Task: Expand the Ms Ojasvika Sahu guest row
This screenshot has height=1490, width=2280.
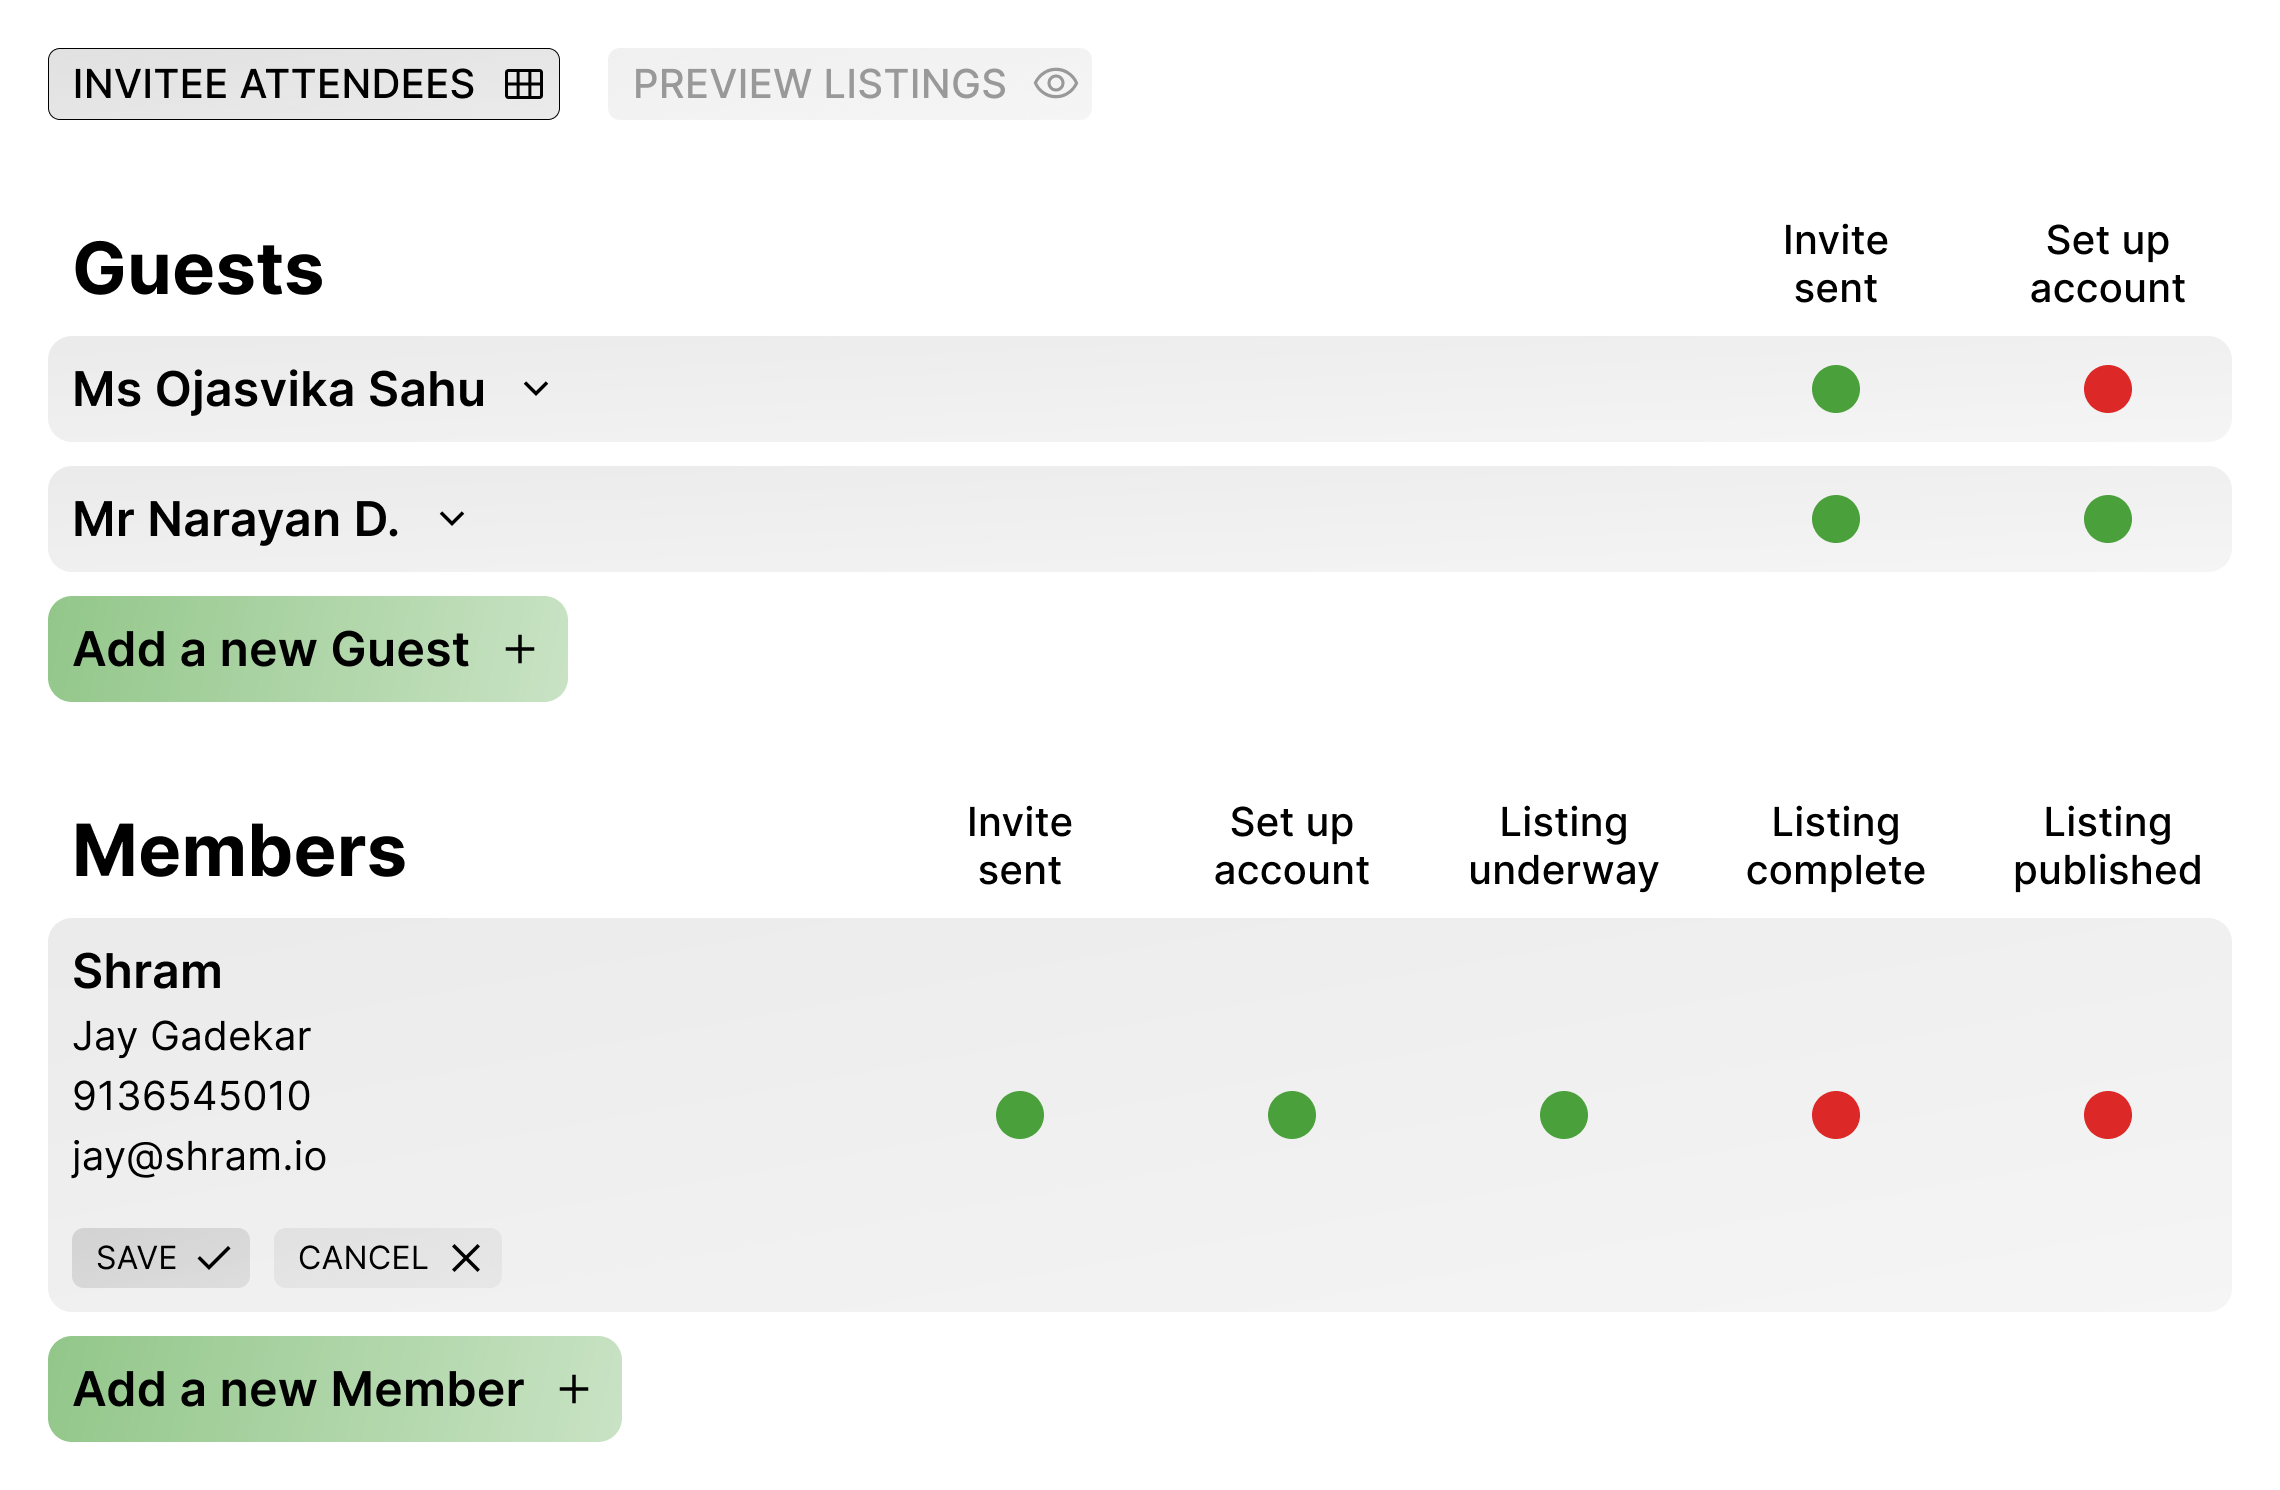Action: [x=537, y=389]
